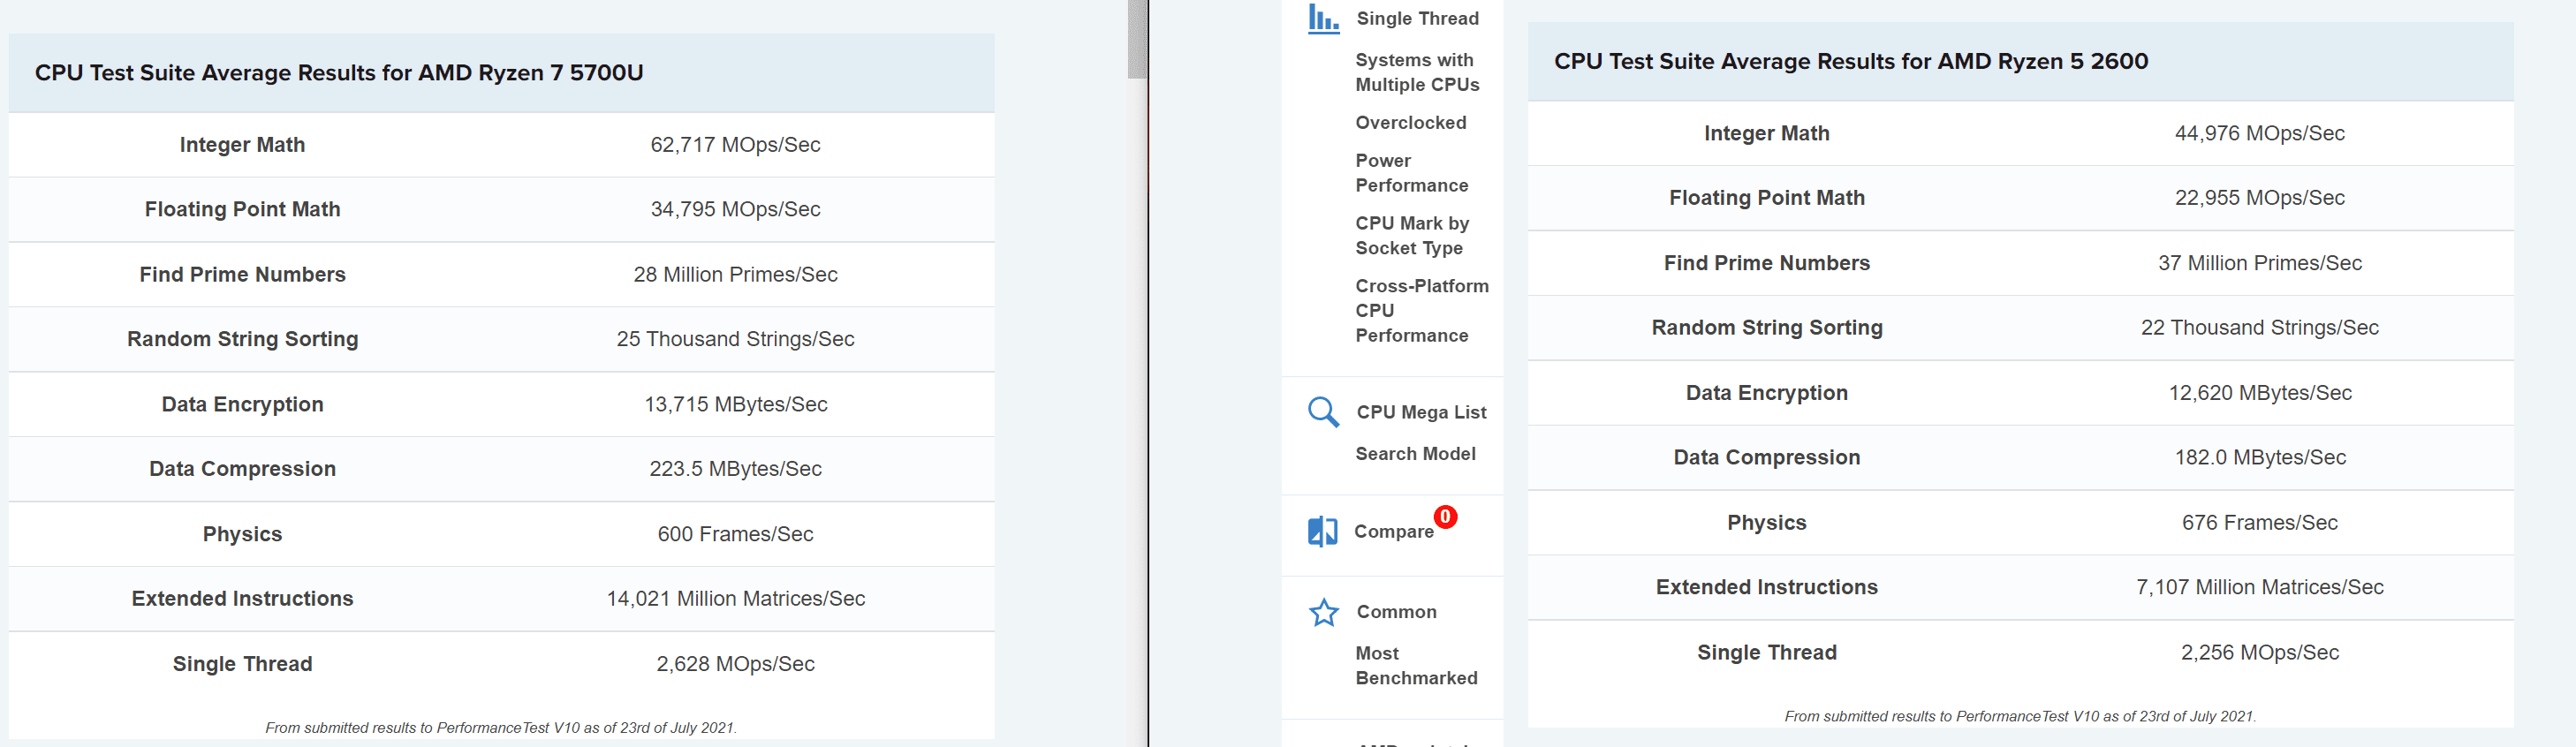Click Data Encryption label in Ryzen 7 table

pyautogui.click(x=242, y=405)
